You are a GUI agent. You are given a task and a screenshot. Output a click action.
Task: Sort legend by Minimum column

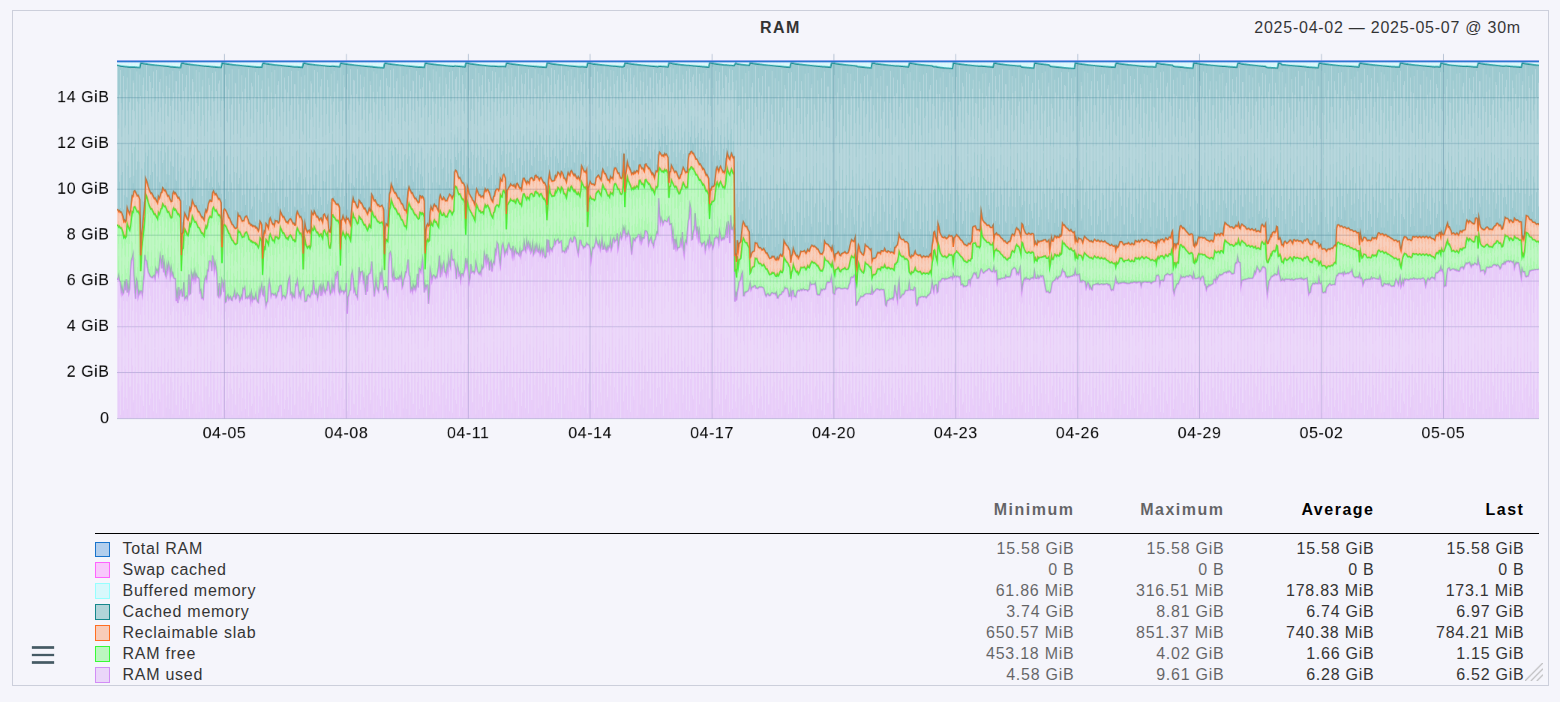pyautogui.click(x=1033, y=510)
